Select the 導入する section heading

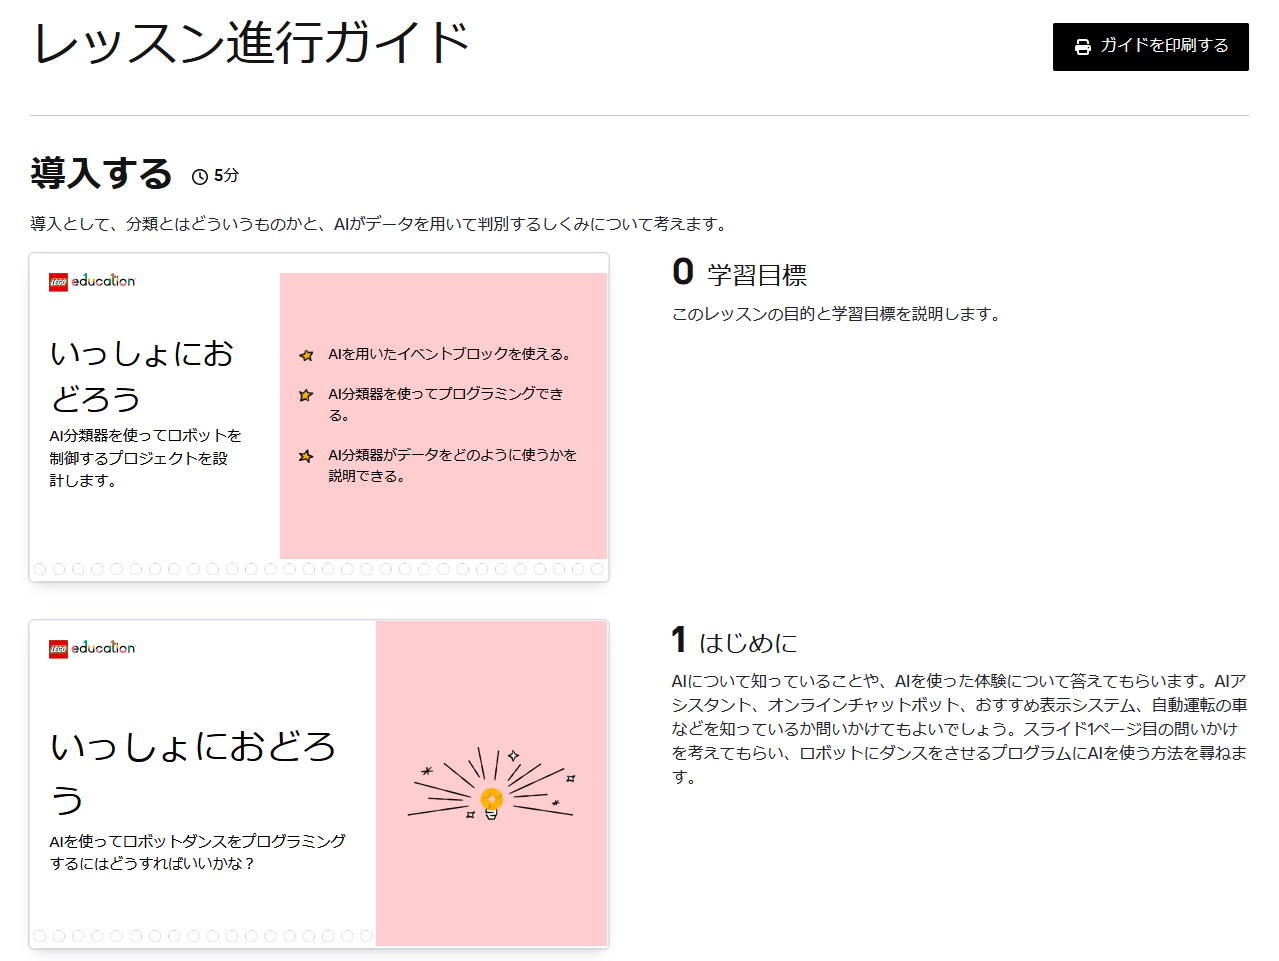pyautogui.click(x=101, y=174)
